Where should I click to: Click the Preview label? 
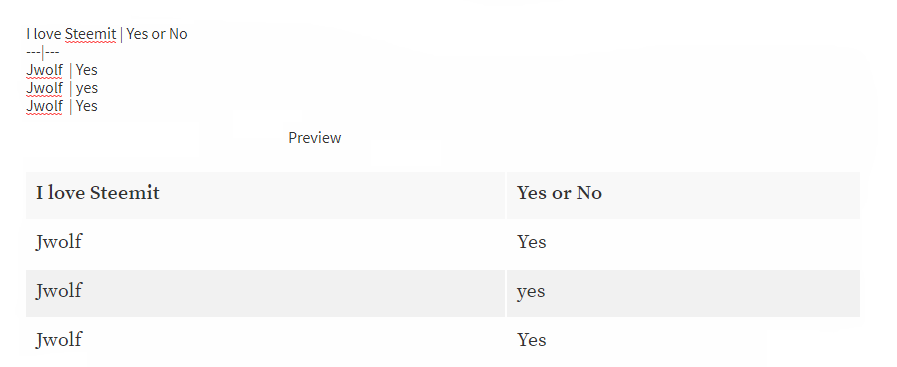pyautogui.click(x=315, y=138)
